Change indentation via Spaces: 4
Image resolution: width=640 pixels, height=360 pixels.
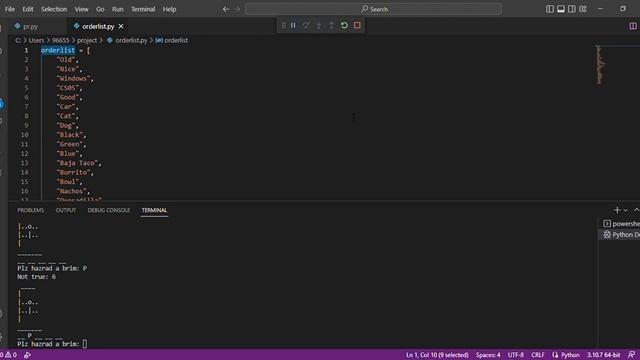point(488,355)
